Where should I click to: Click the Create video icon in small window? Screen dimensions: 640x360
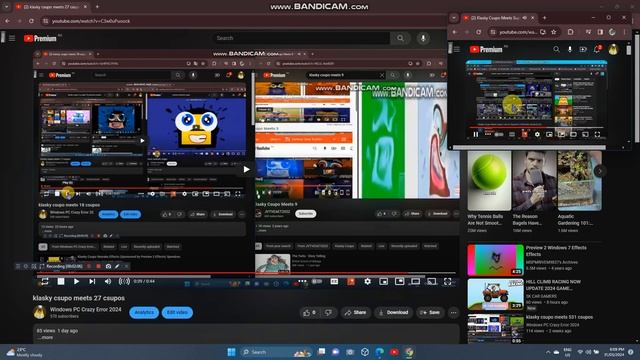[x=583, y=49]
